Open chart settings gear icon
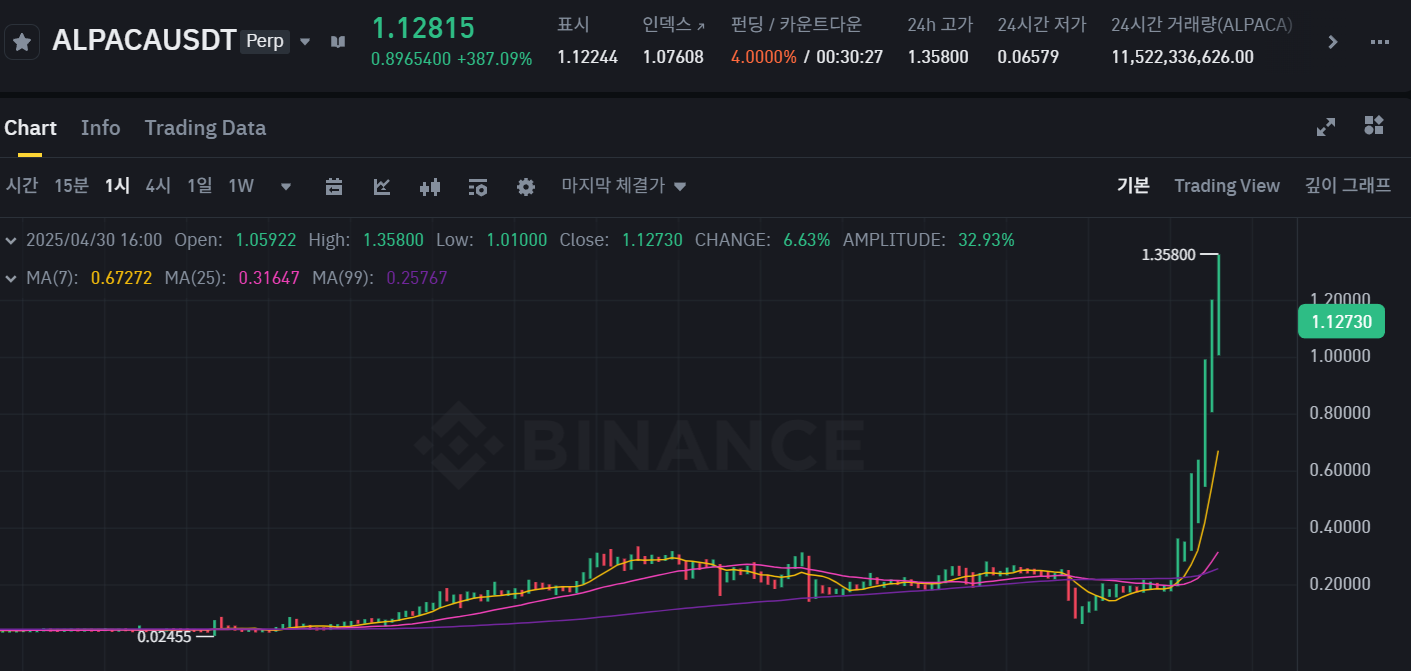Screen dimensions: 1411x671 pyautogui.click(x=526, y=186)
